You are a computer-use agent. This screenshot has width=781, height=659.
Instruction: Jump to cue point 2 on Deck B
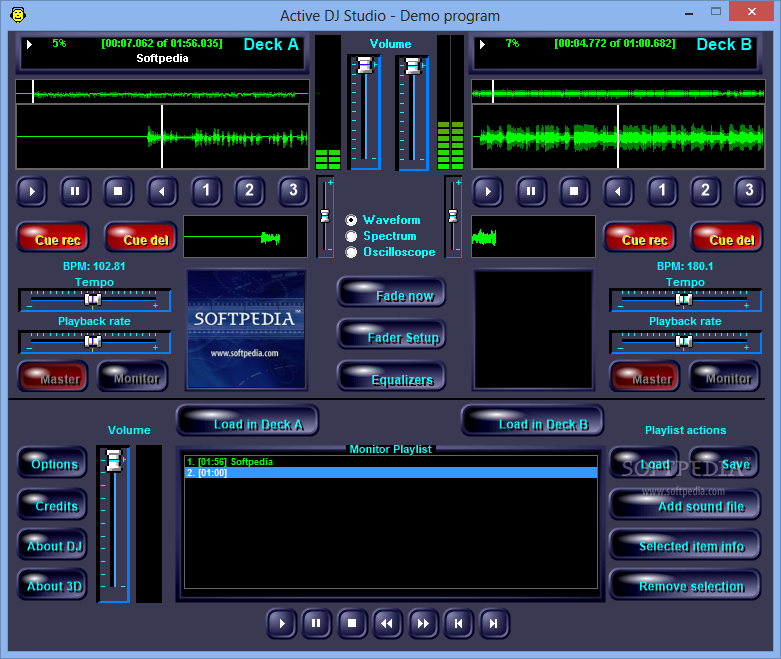tap(705, 191)
